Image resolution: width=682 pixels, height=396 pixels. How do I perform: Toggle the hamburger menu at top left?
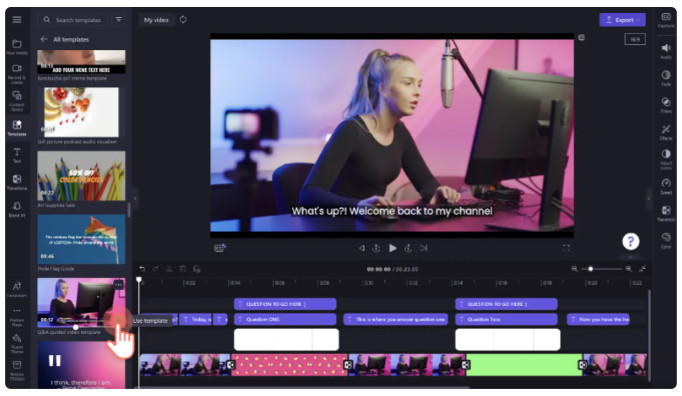coord(17,20)
